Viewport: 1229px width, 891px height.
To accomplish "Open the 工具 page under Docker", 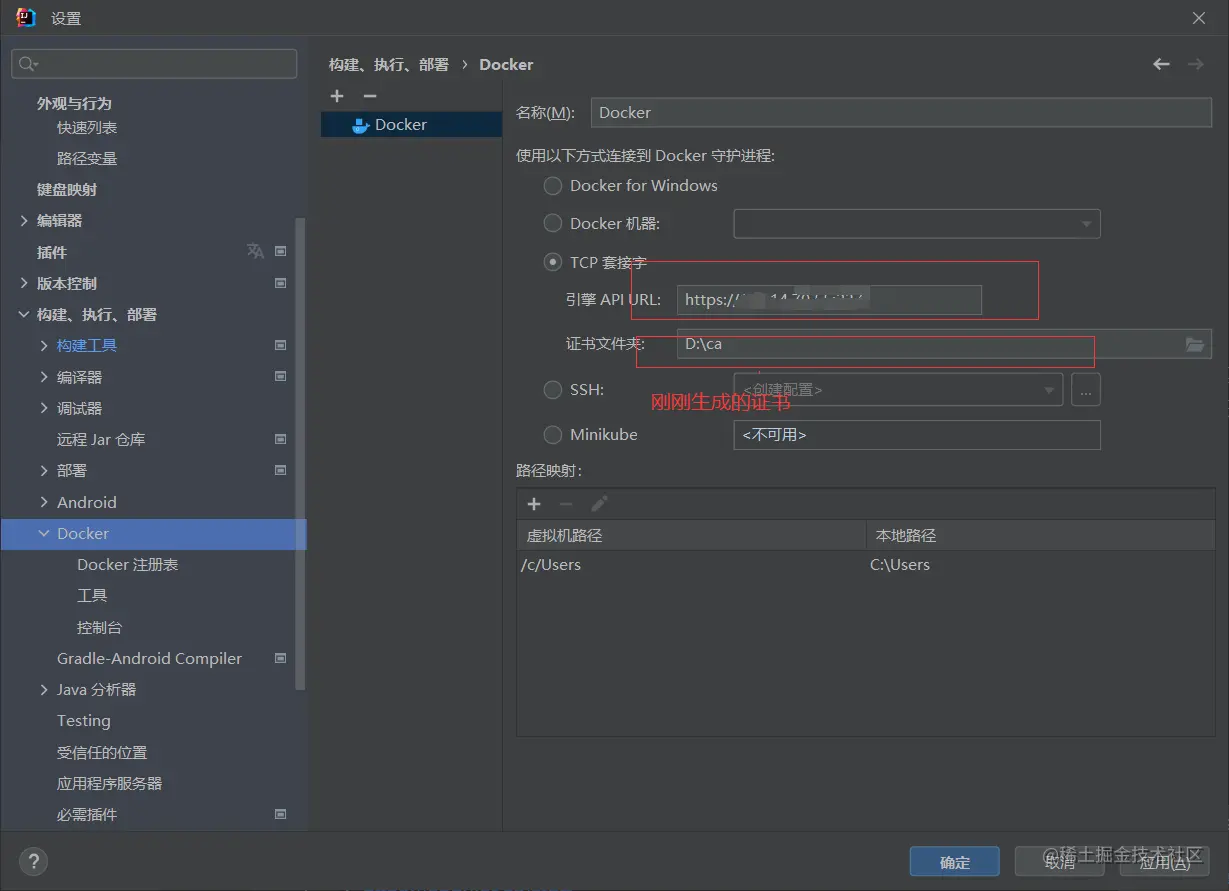I will [92, 596].
